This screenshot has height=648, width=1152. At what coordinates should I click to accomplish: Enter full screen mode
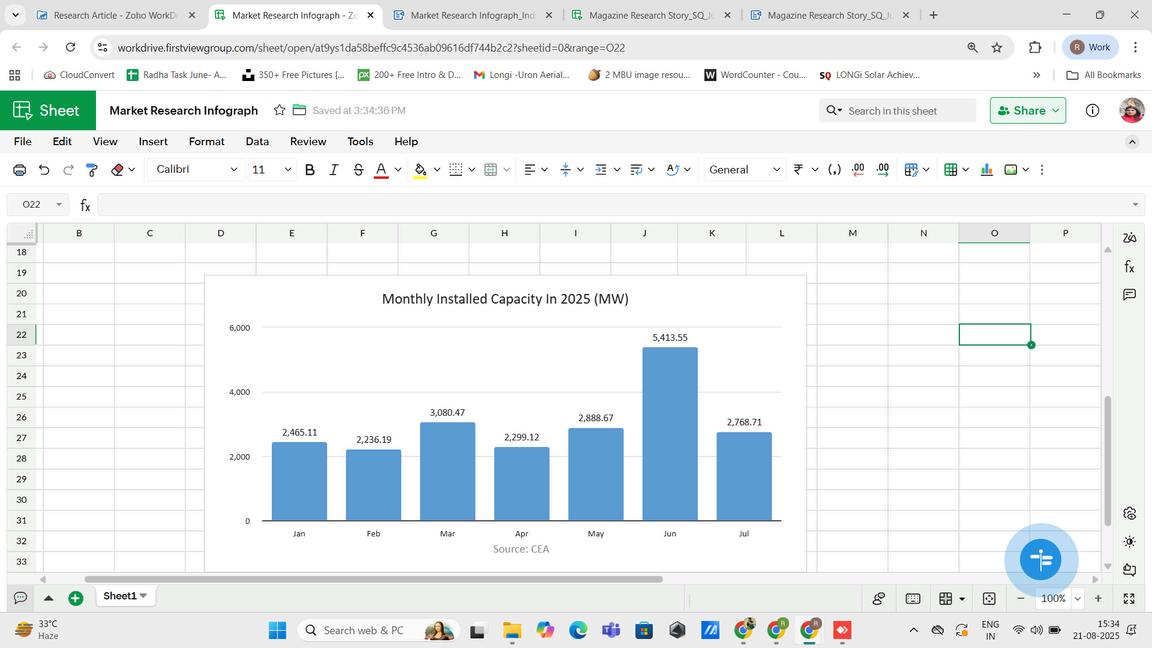(x=1129, y=599)
